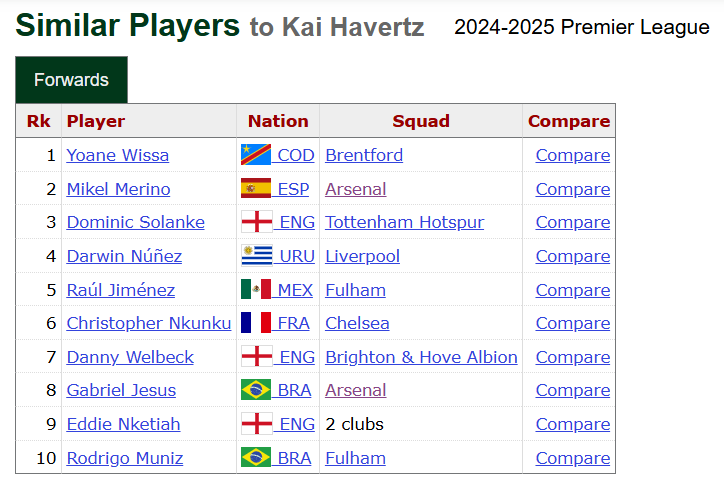Sort table by the Player column header
Screen dimensions: 724x497
pyautogui.click(x=96, y=121)
